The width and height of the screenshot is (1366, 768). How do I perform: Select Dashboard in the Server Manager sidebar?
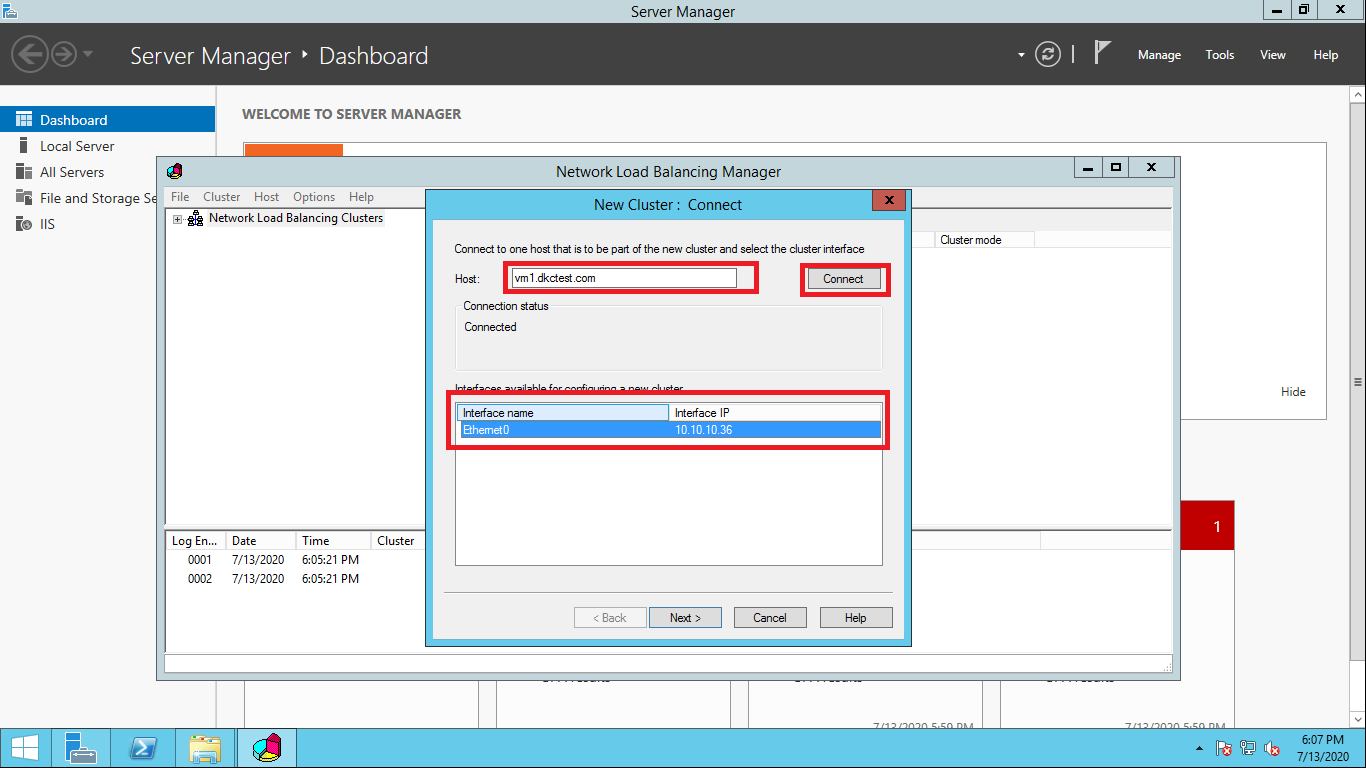click(x=107, y=120)
